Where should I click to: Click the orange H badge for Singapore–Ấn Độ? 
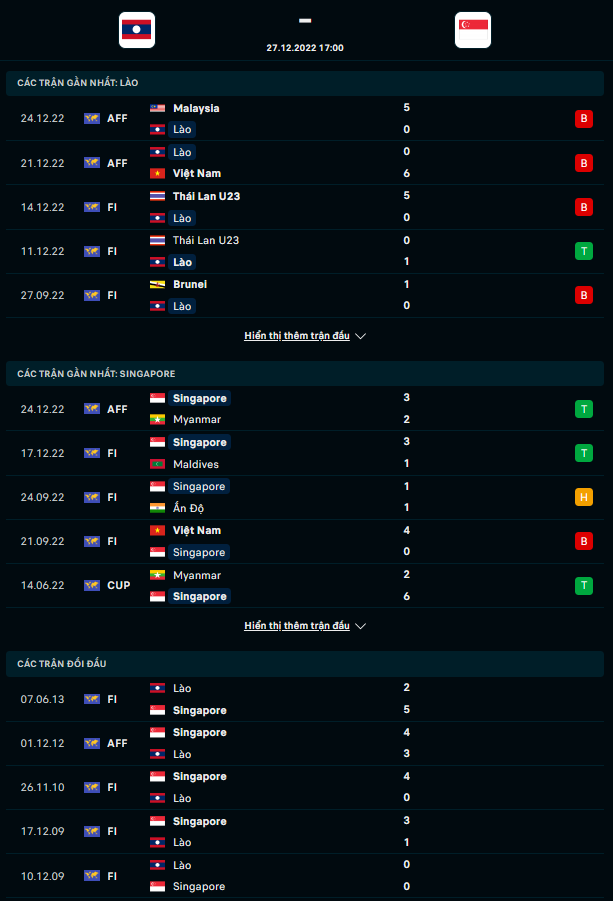point(583,497)
